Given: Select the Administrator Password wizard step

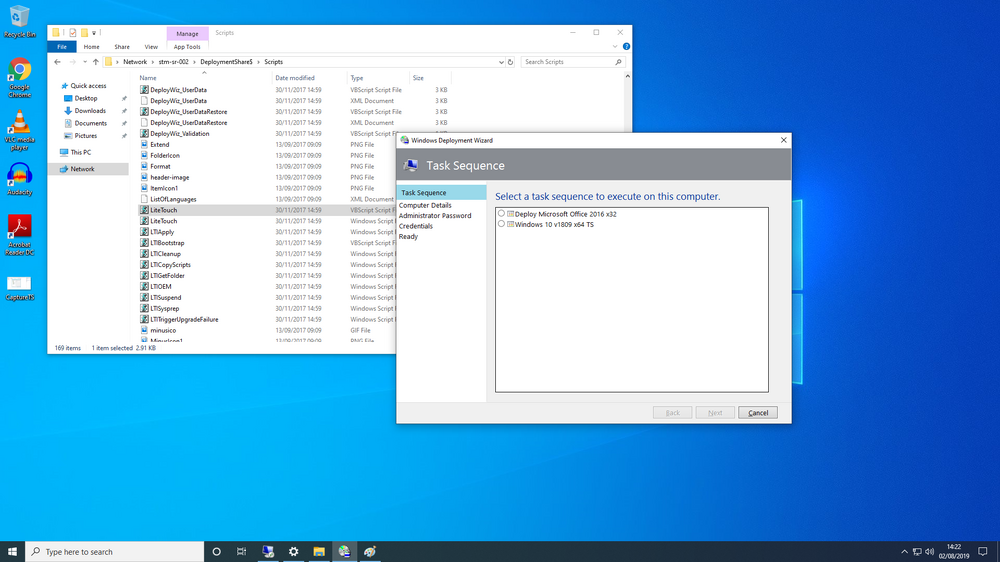Looking at the screenshot, I should point(435,216).
